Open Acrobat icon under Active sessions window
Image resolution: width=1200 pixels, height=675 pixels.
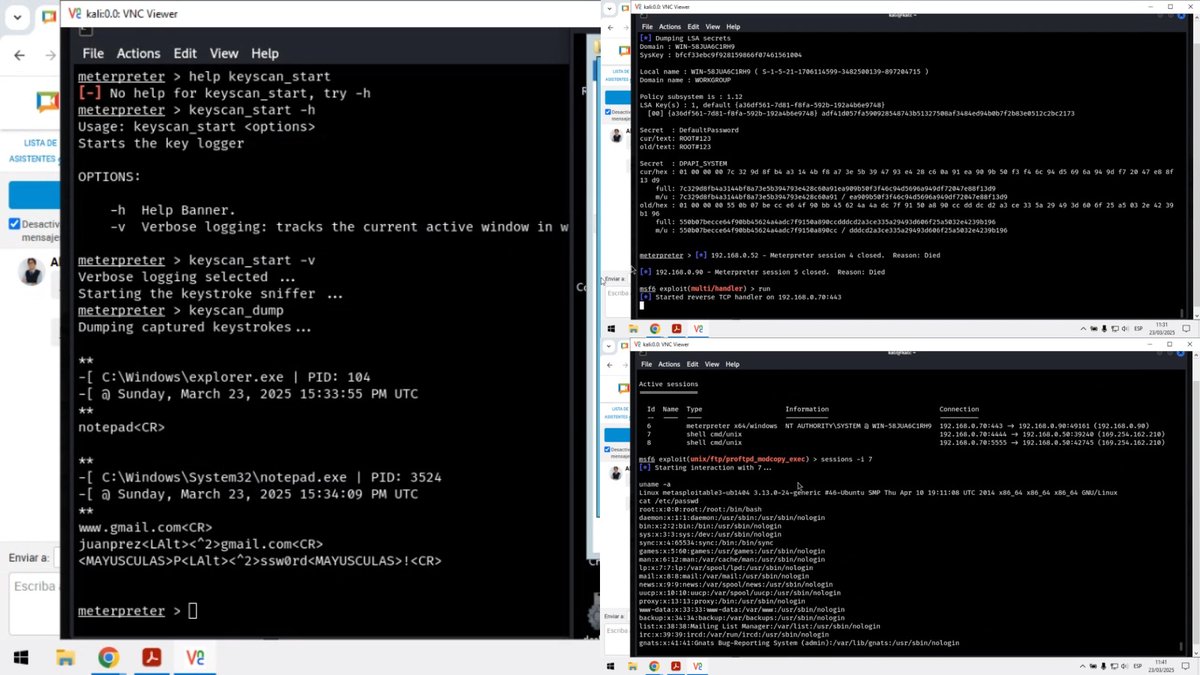tap(677, 666)
